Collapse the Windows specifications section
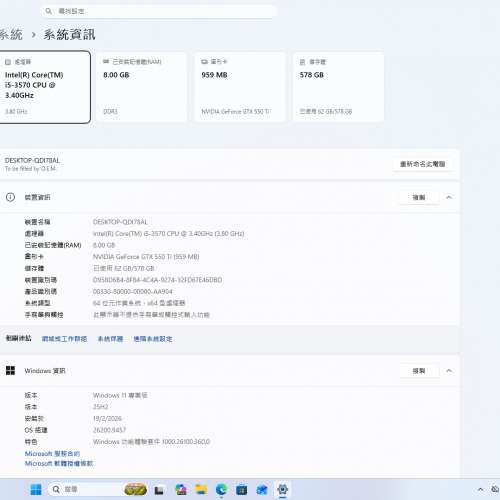 click(x=449, y=371)
